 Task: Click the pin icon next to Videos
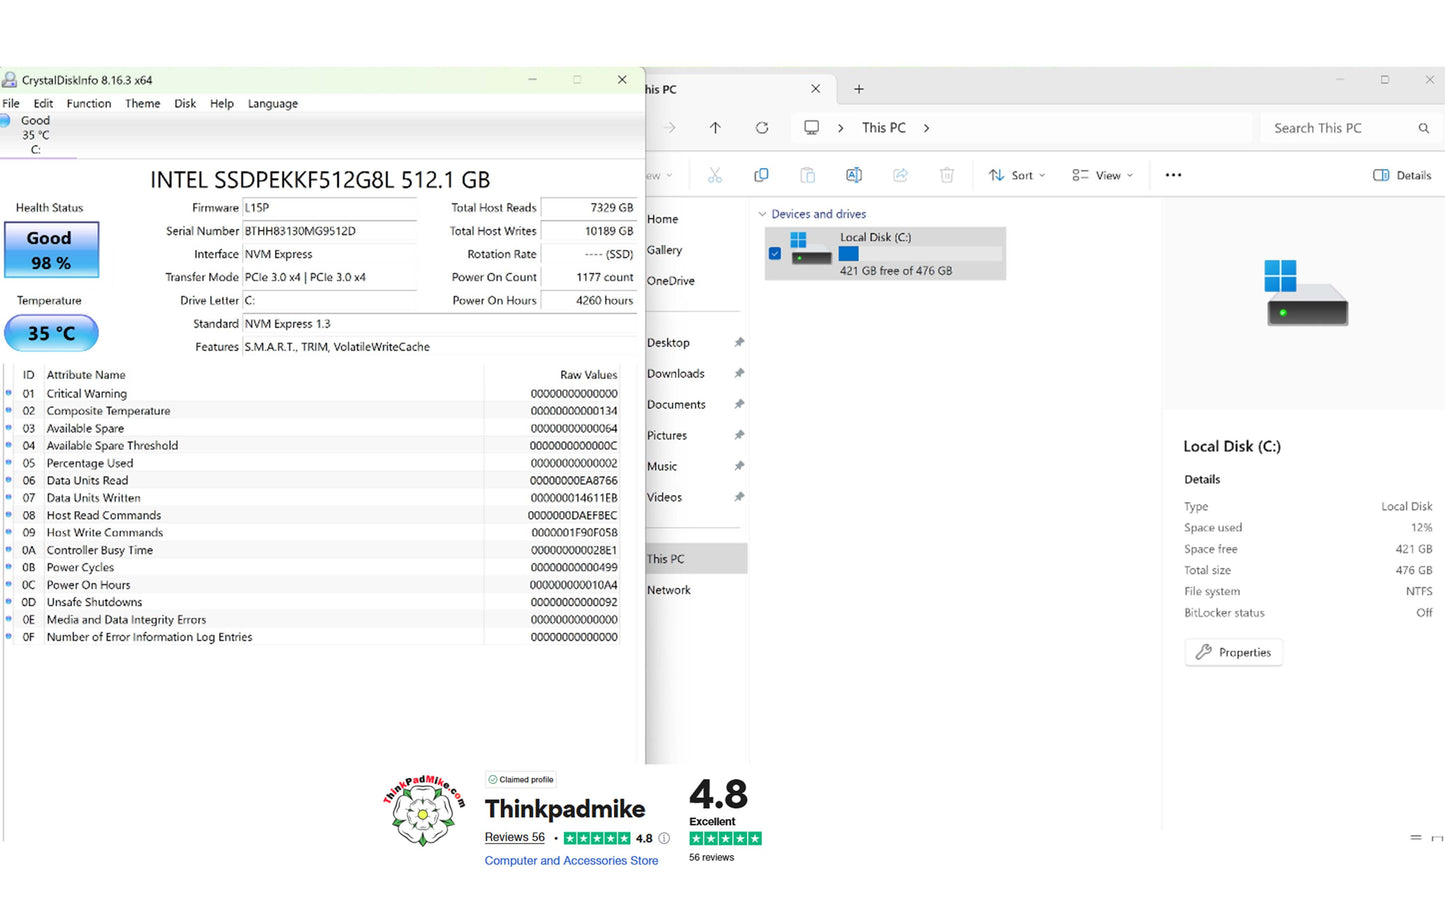[x=739, y=498]
